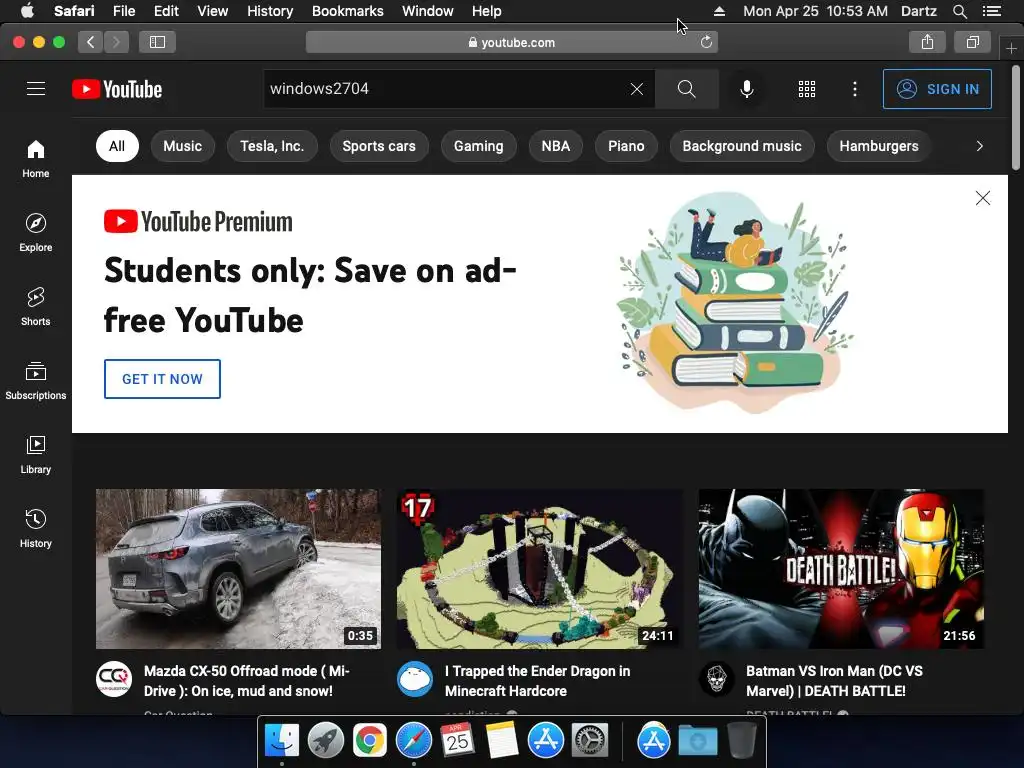Click the Mazda CX-50 Offroad mode title
The image size is (1024, 768).
[247, 680]
